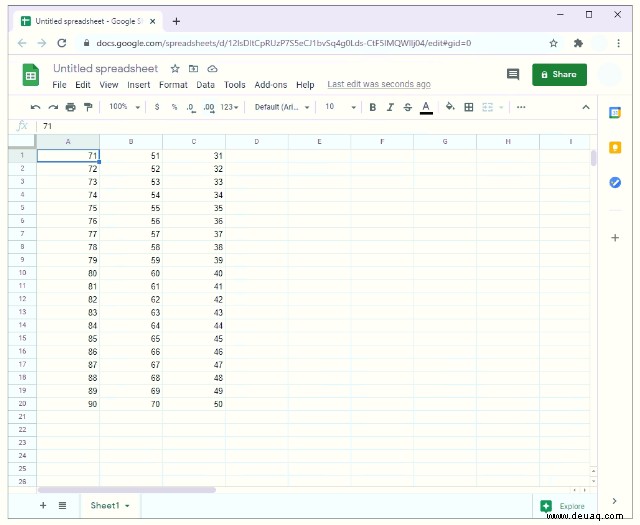Screen dimensions: 640x525
Task: Click the Last edit was seconds ago link
Action: (x=379, y=84)
